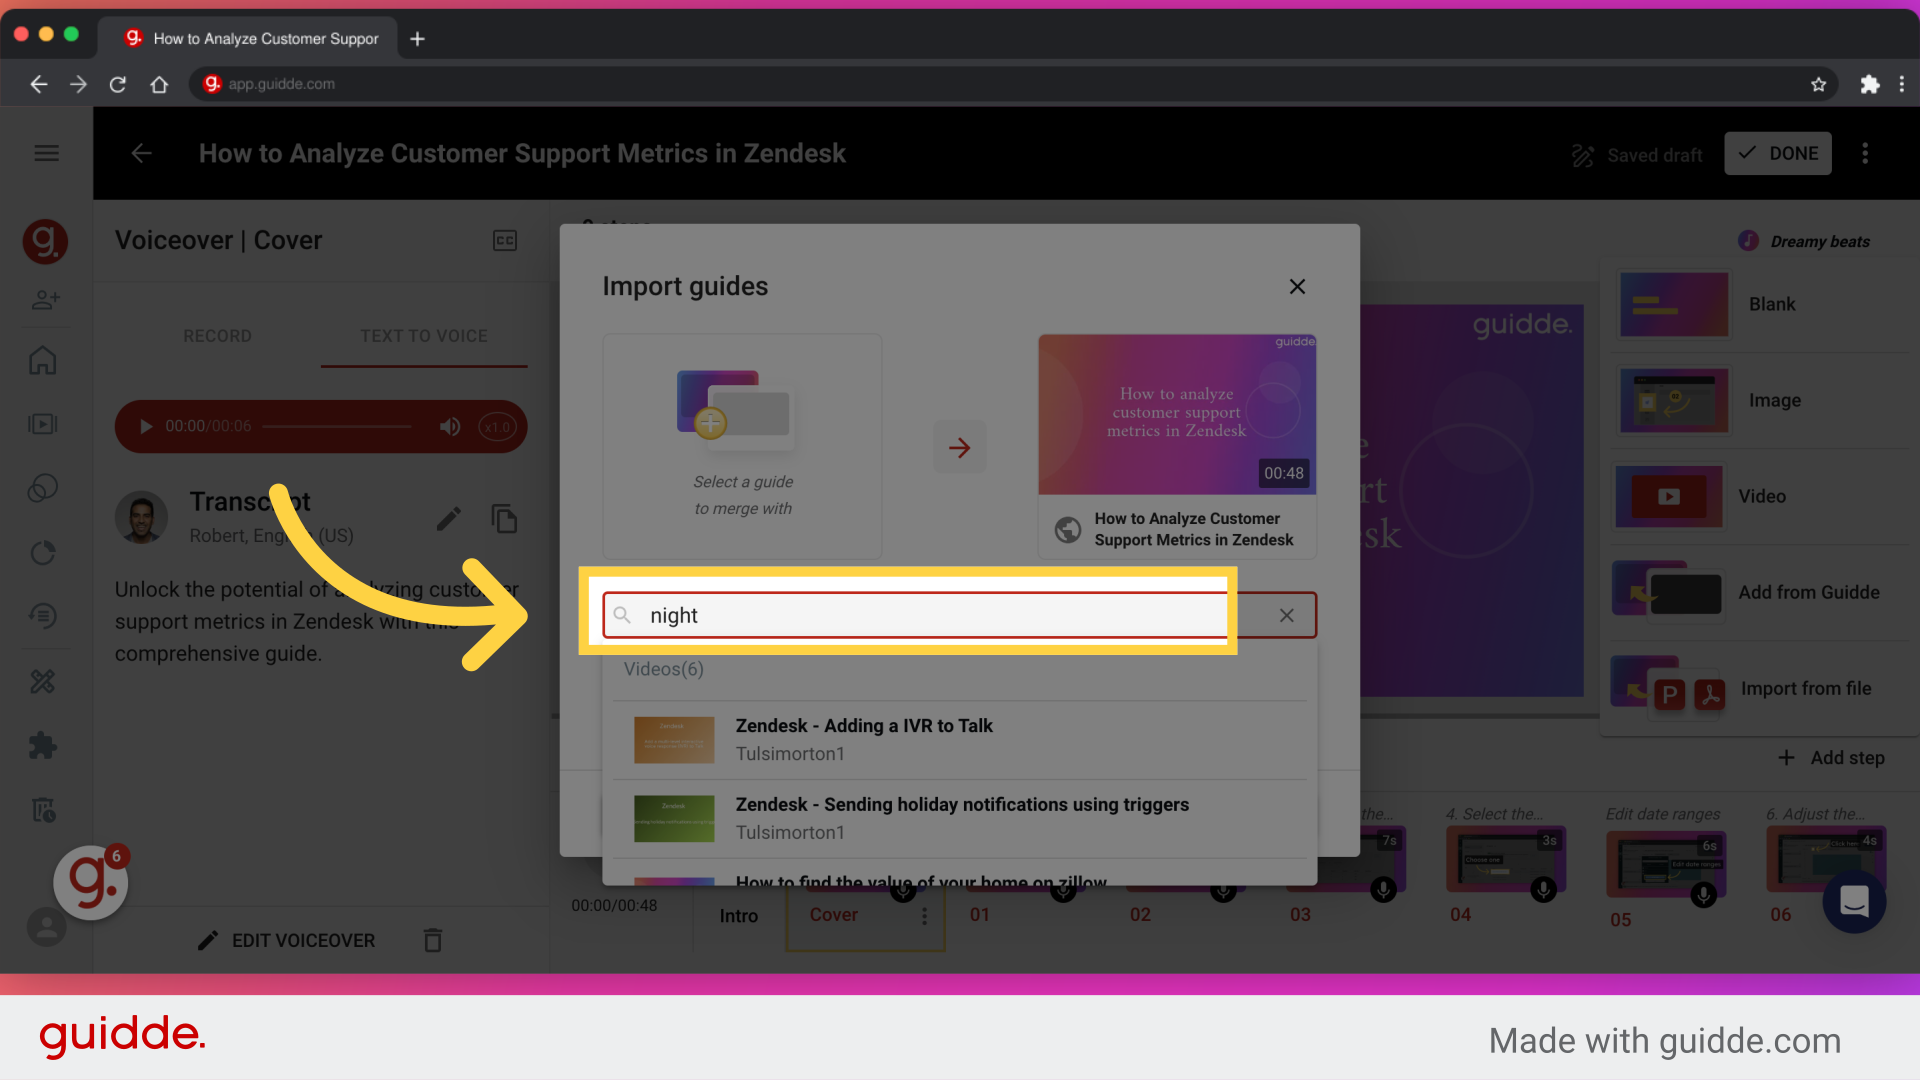This screenshot has height=1080, width=1920.
Task: Open integrations via the puzzle piece icon
Action: pos(44,745)
